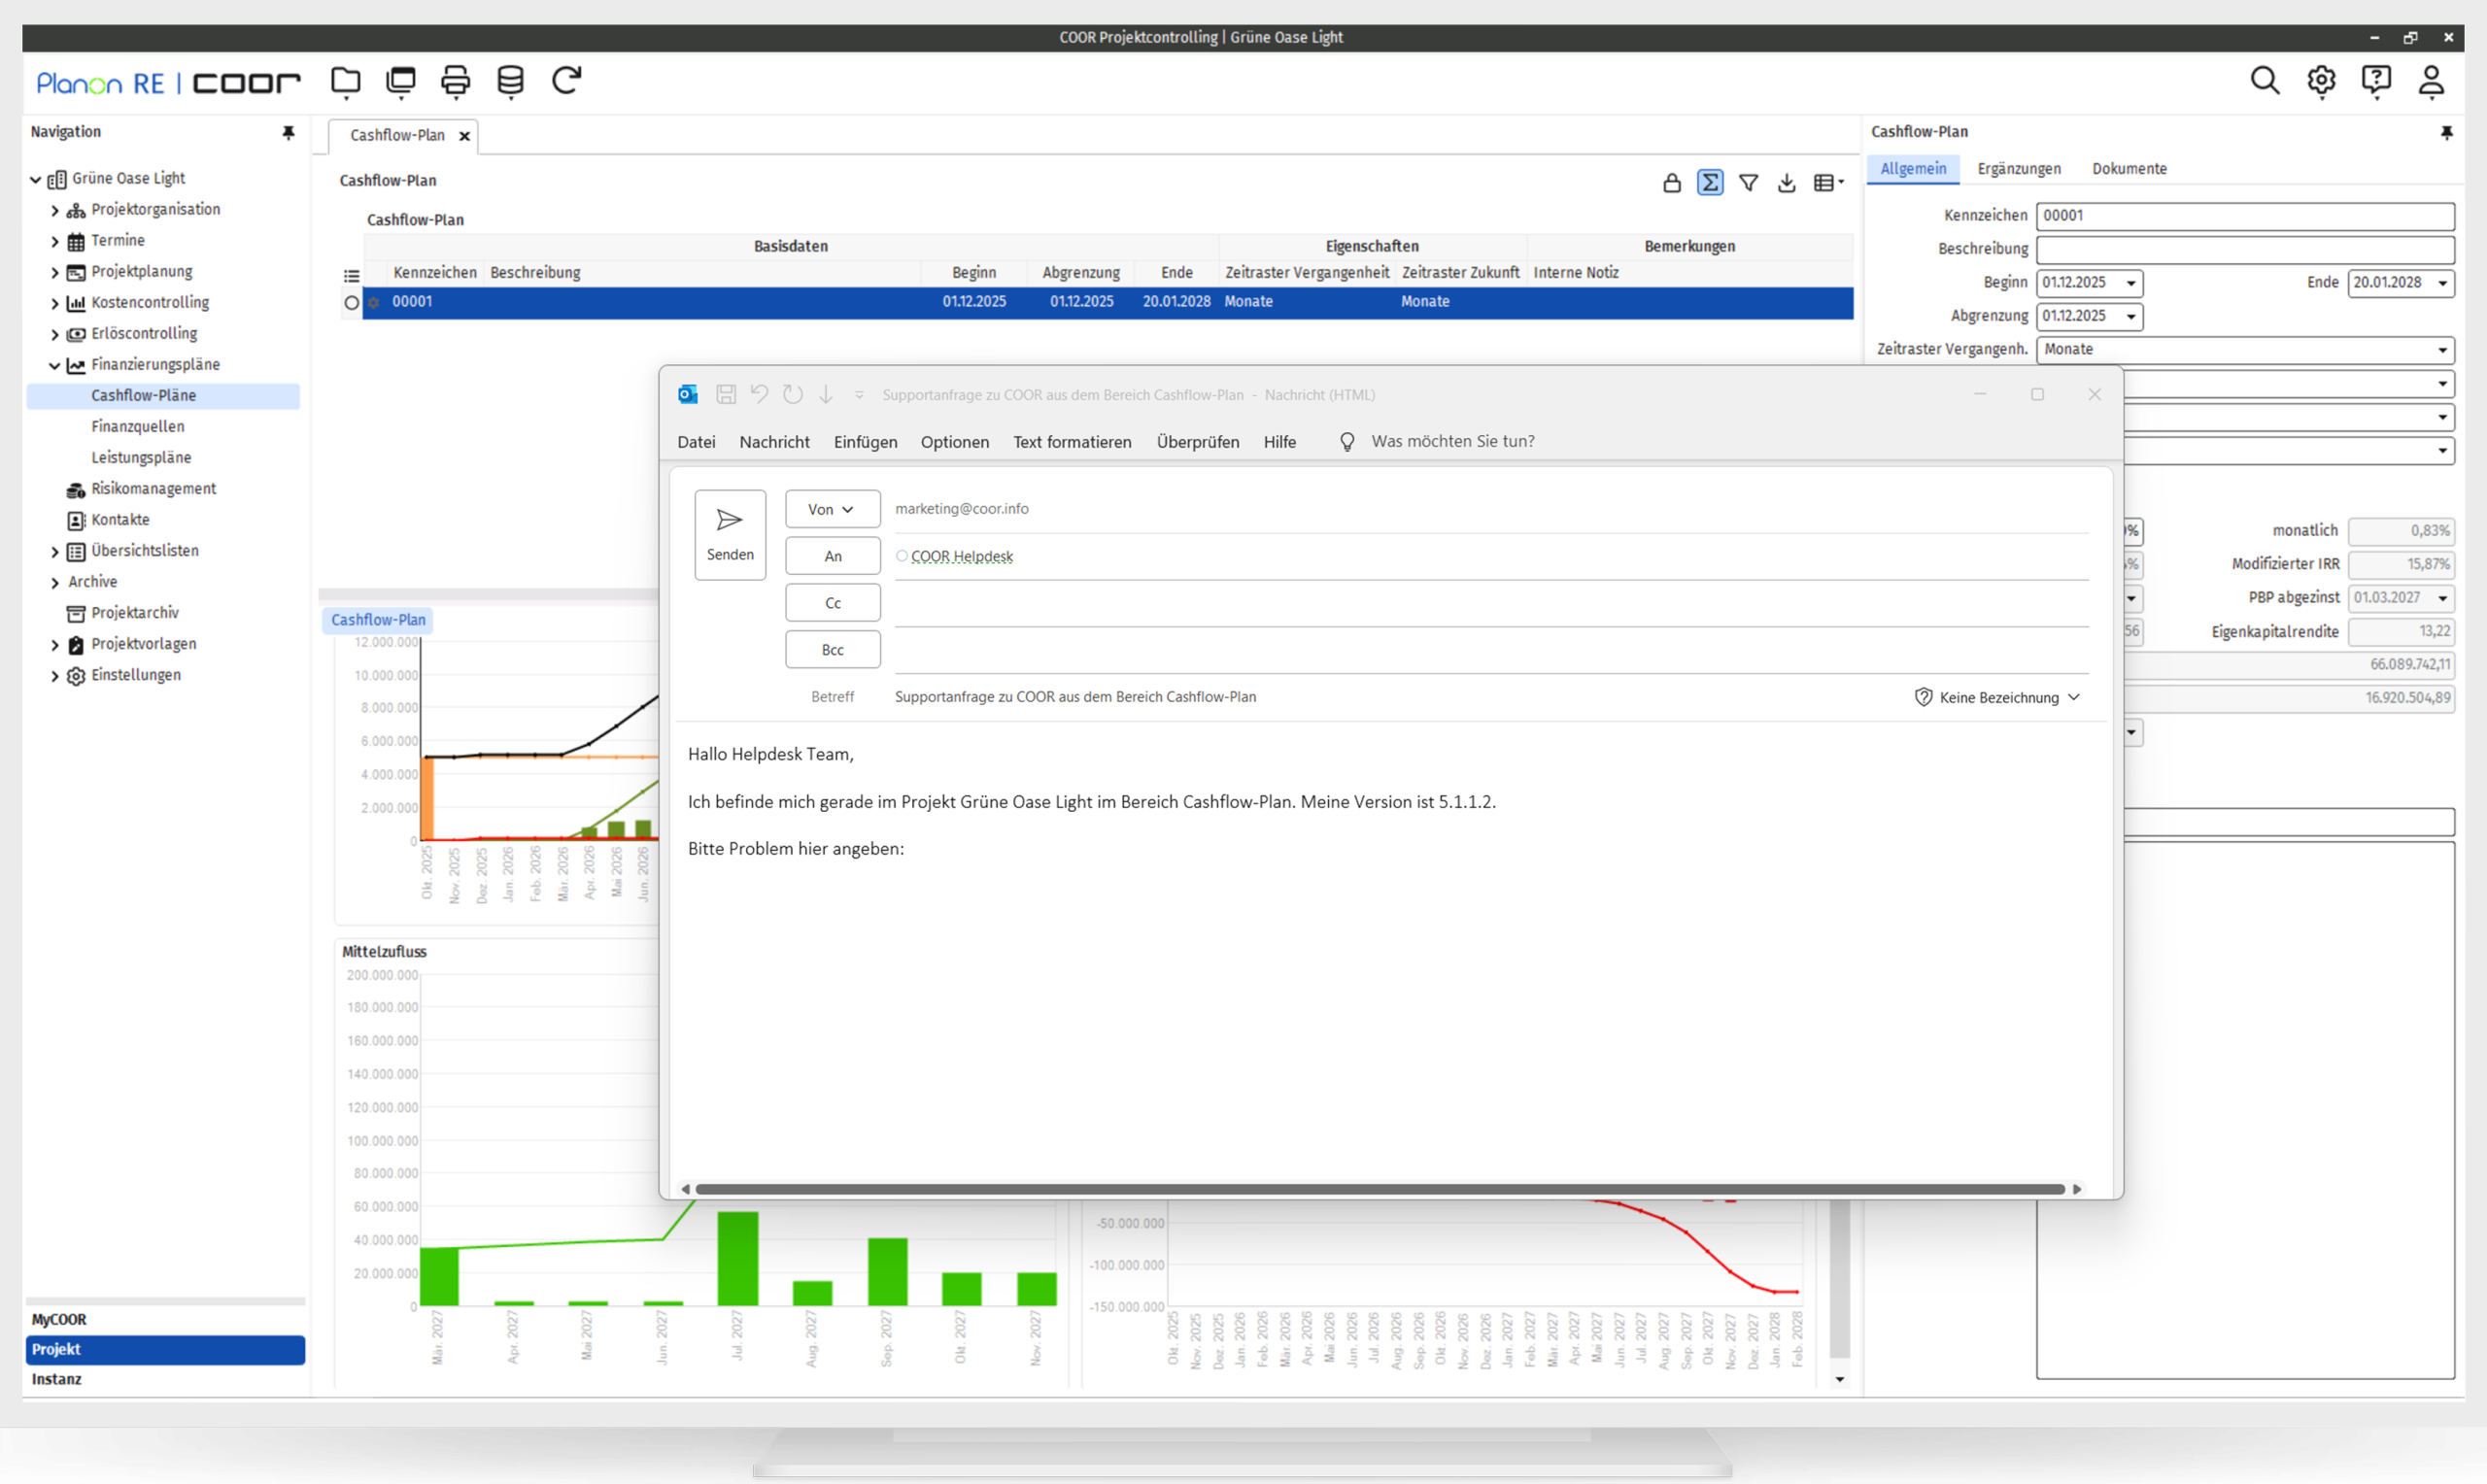Click the refresh icon in top toolbar

[566, 81]
